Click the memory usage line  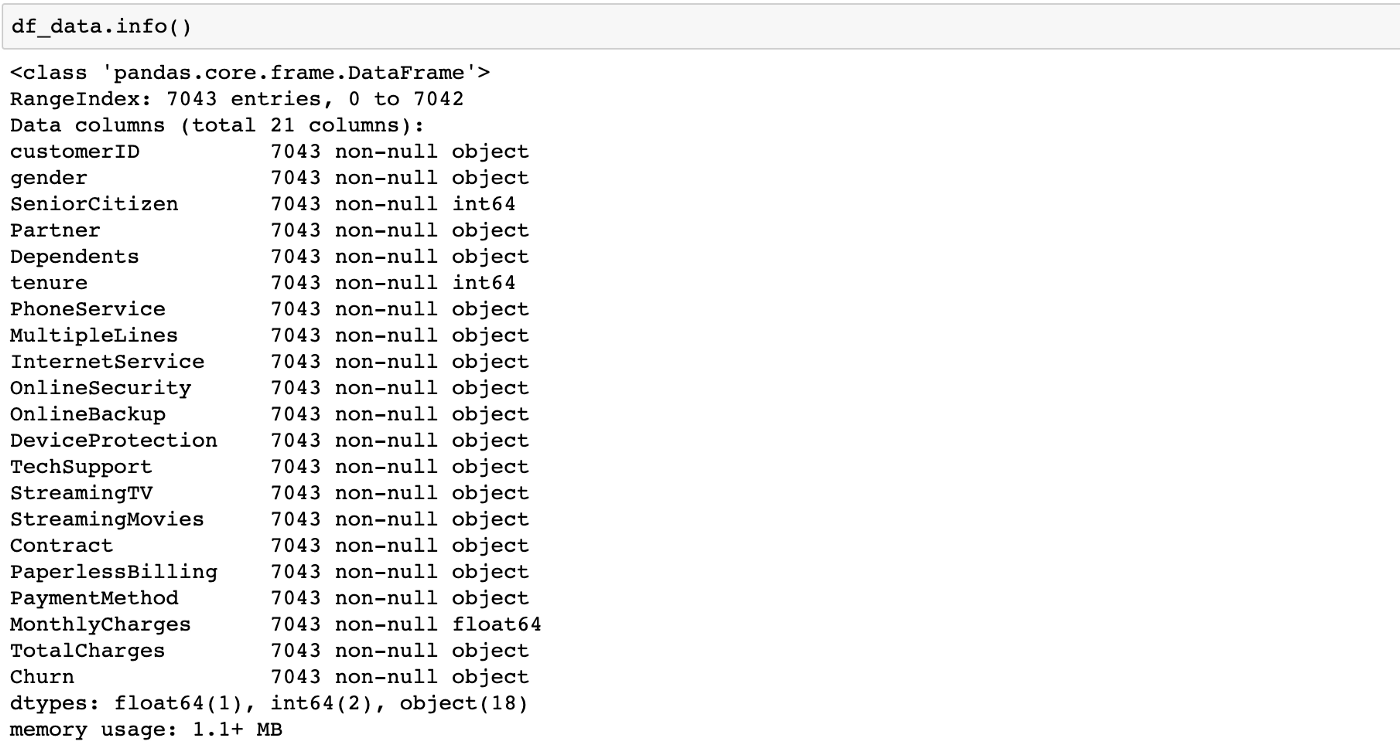click(x=146, y=730)
